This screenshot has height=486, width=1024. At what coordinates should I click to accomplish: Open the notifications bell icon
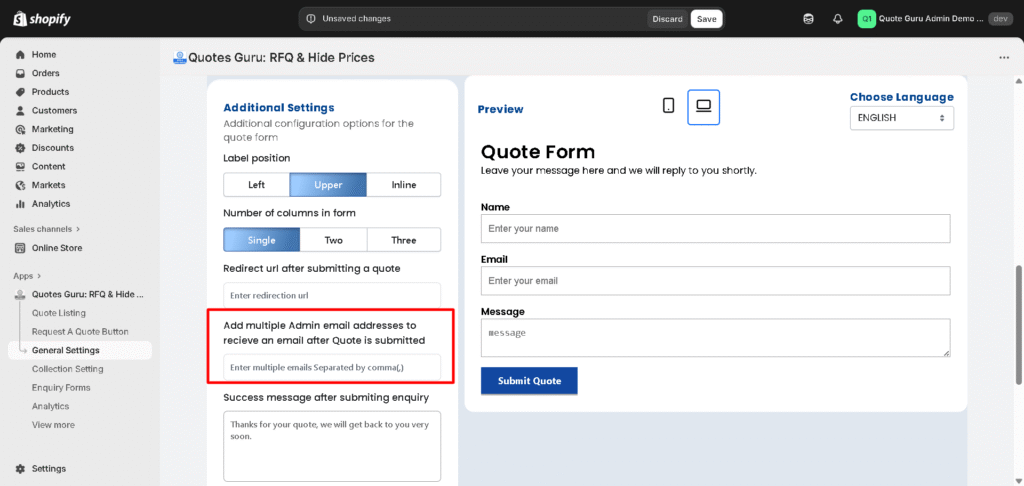click(837, 18)
